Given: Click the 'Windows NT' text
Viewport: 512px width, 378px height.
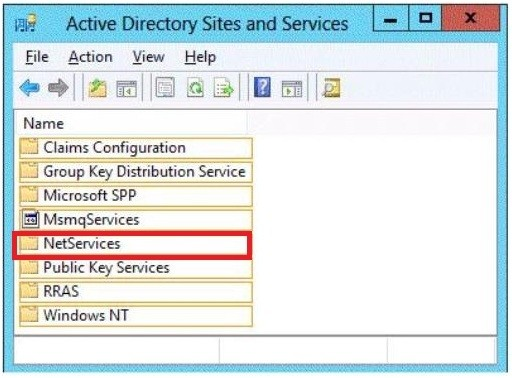Looking at the screenshot, I should click(x=86, y=315).
